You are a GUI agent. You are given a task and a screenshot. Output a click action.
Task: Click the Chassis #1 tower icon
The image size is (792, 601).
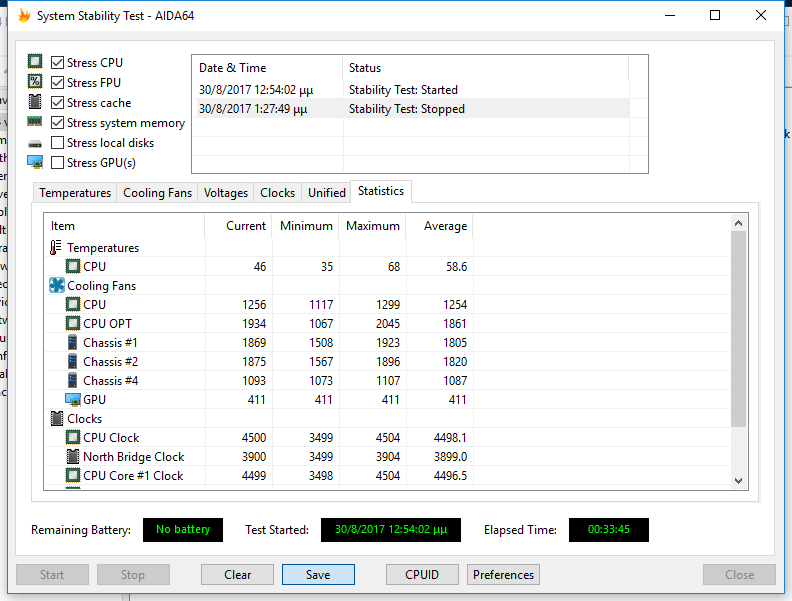(x=73, y=342)
